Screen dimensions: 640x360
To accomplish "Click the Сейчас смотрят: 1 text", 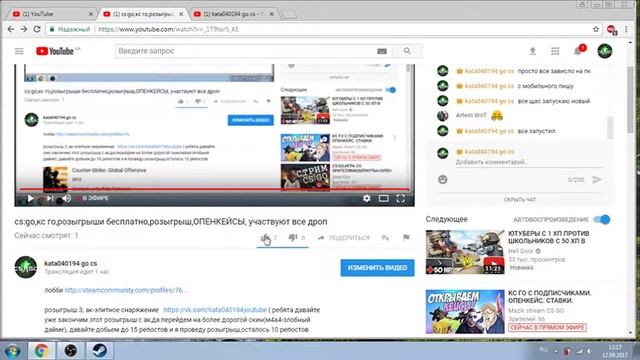I will click(x=46, y=236).
